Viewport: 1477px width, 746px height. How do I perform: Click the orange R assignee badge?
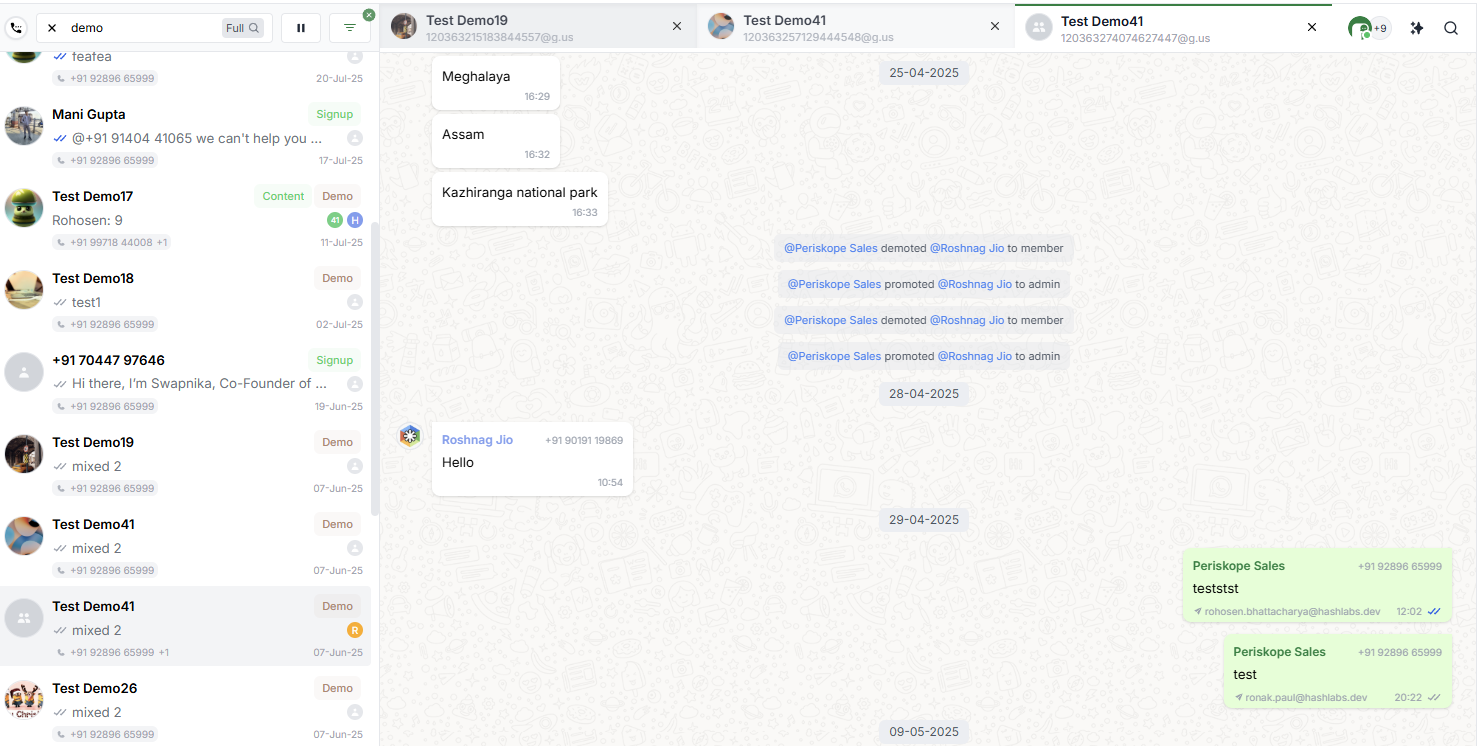[x=354, y=630]
